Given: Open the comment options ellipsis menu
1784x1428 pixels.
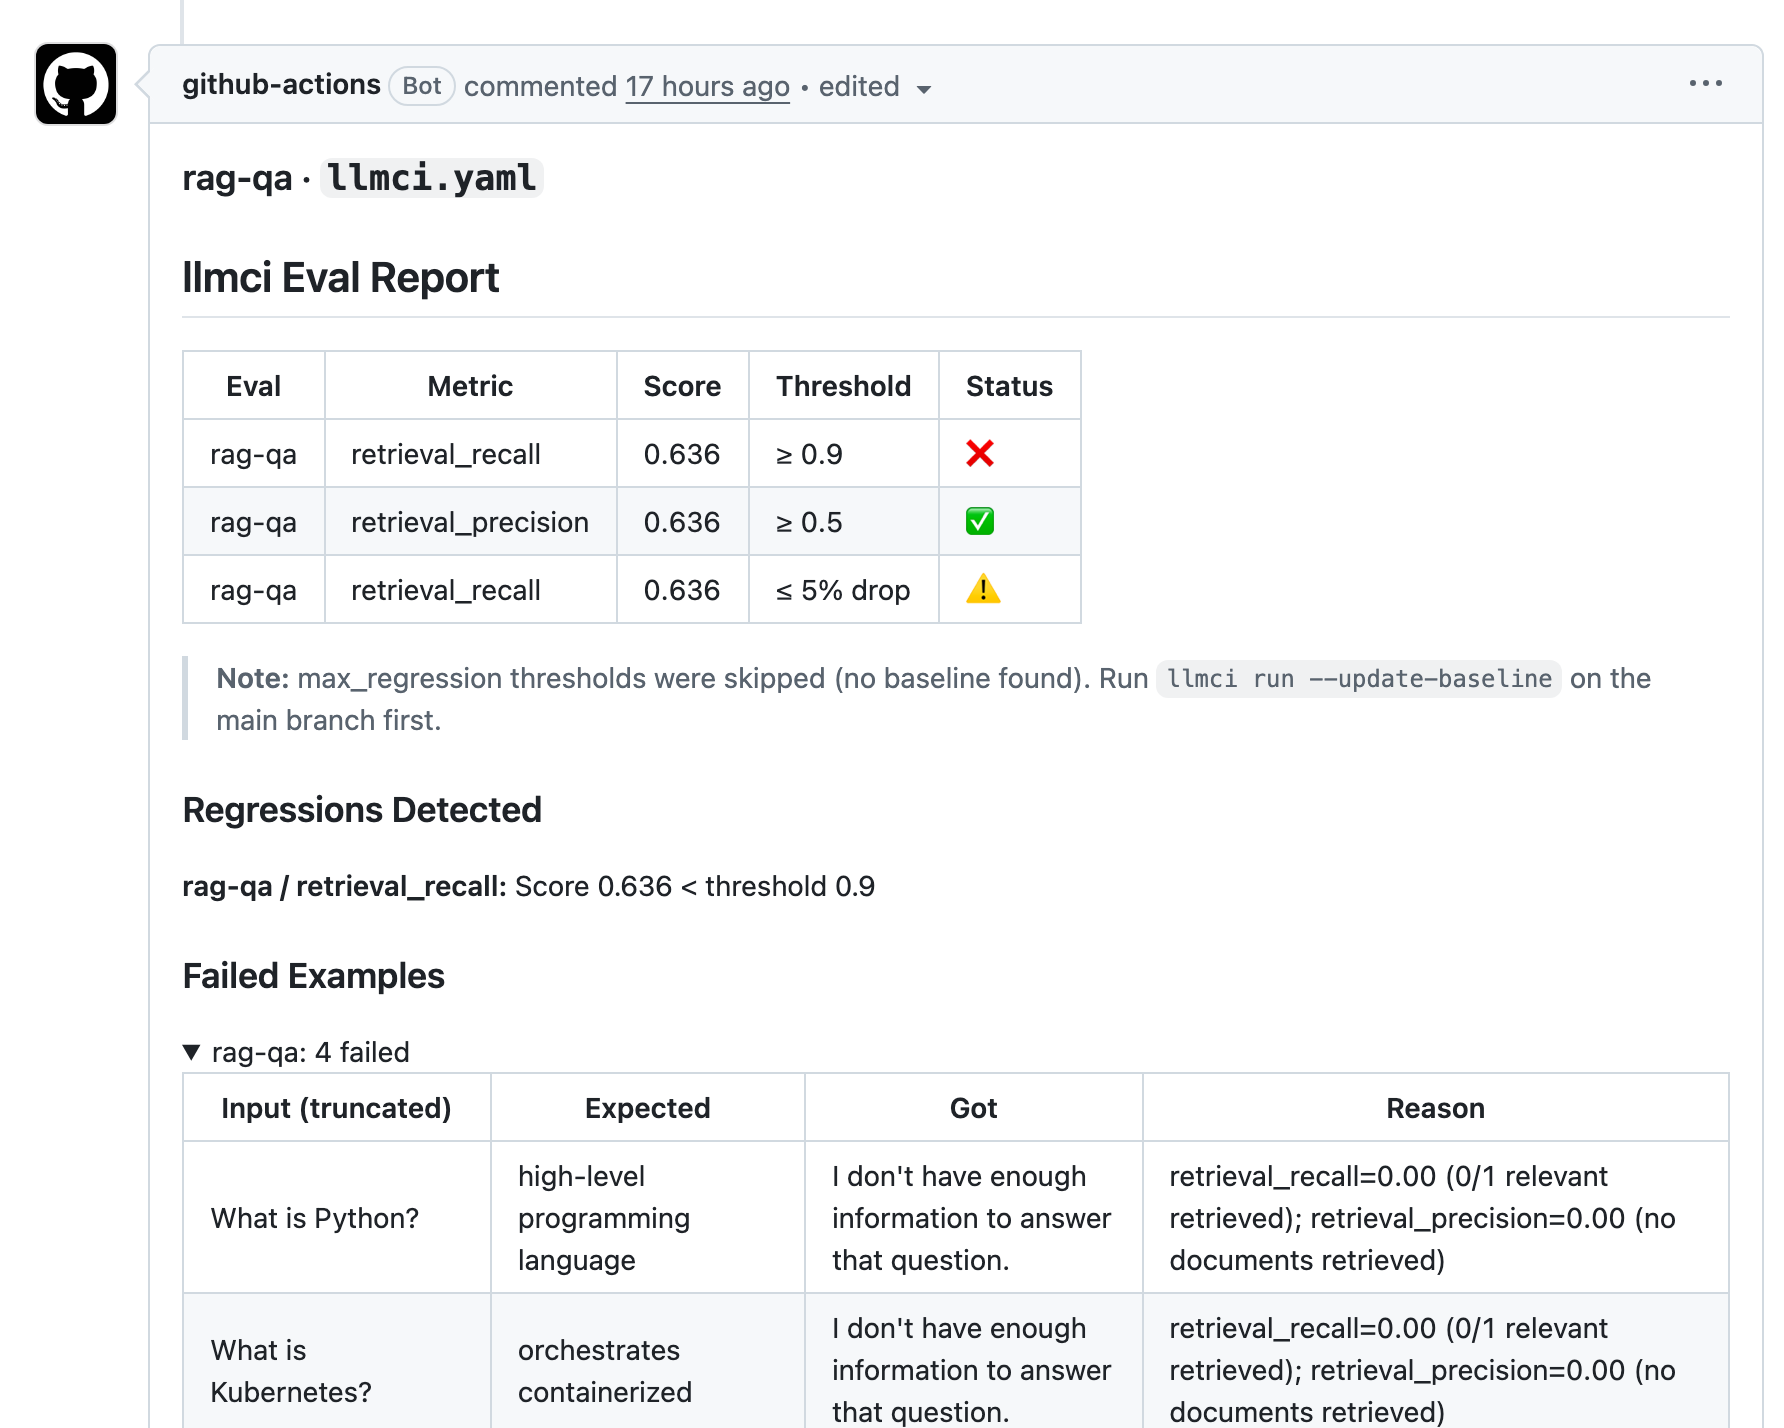Looking at the screenshot, I should [1705, 83].
